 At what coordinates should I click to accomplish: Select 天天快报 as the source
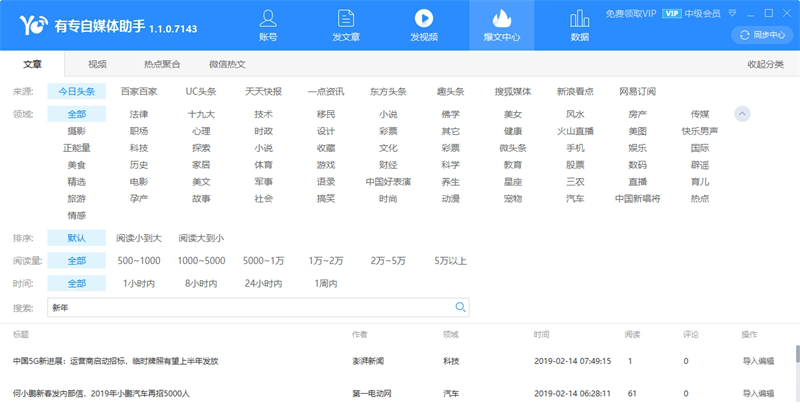click(263, 91)
